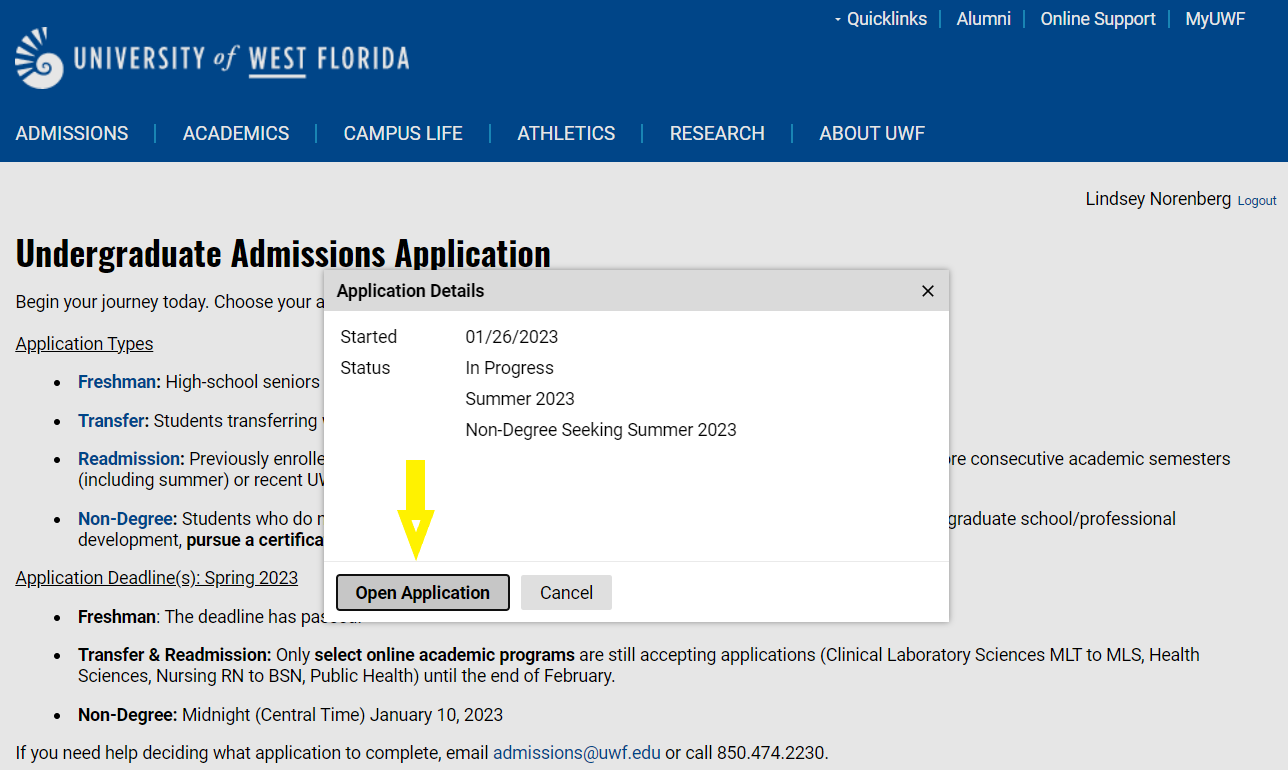The width and height of the screenshot is (1288, 770).
Task: Click the Started date 01/26/2023
Action: [512, 337]
